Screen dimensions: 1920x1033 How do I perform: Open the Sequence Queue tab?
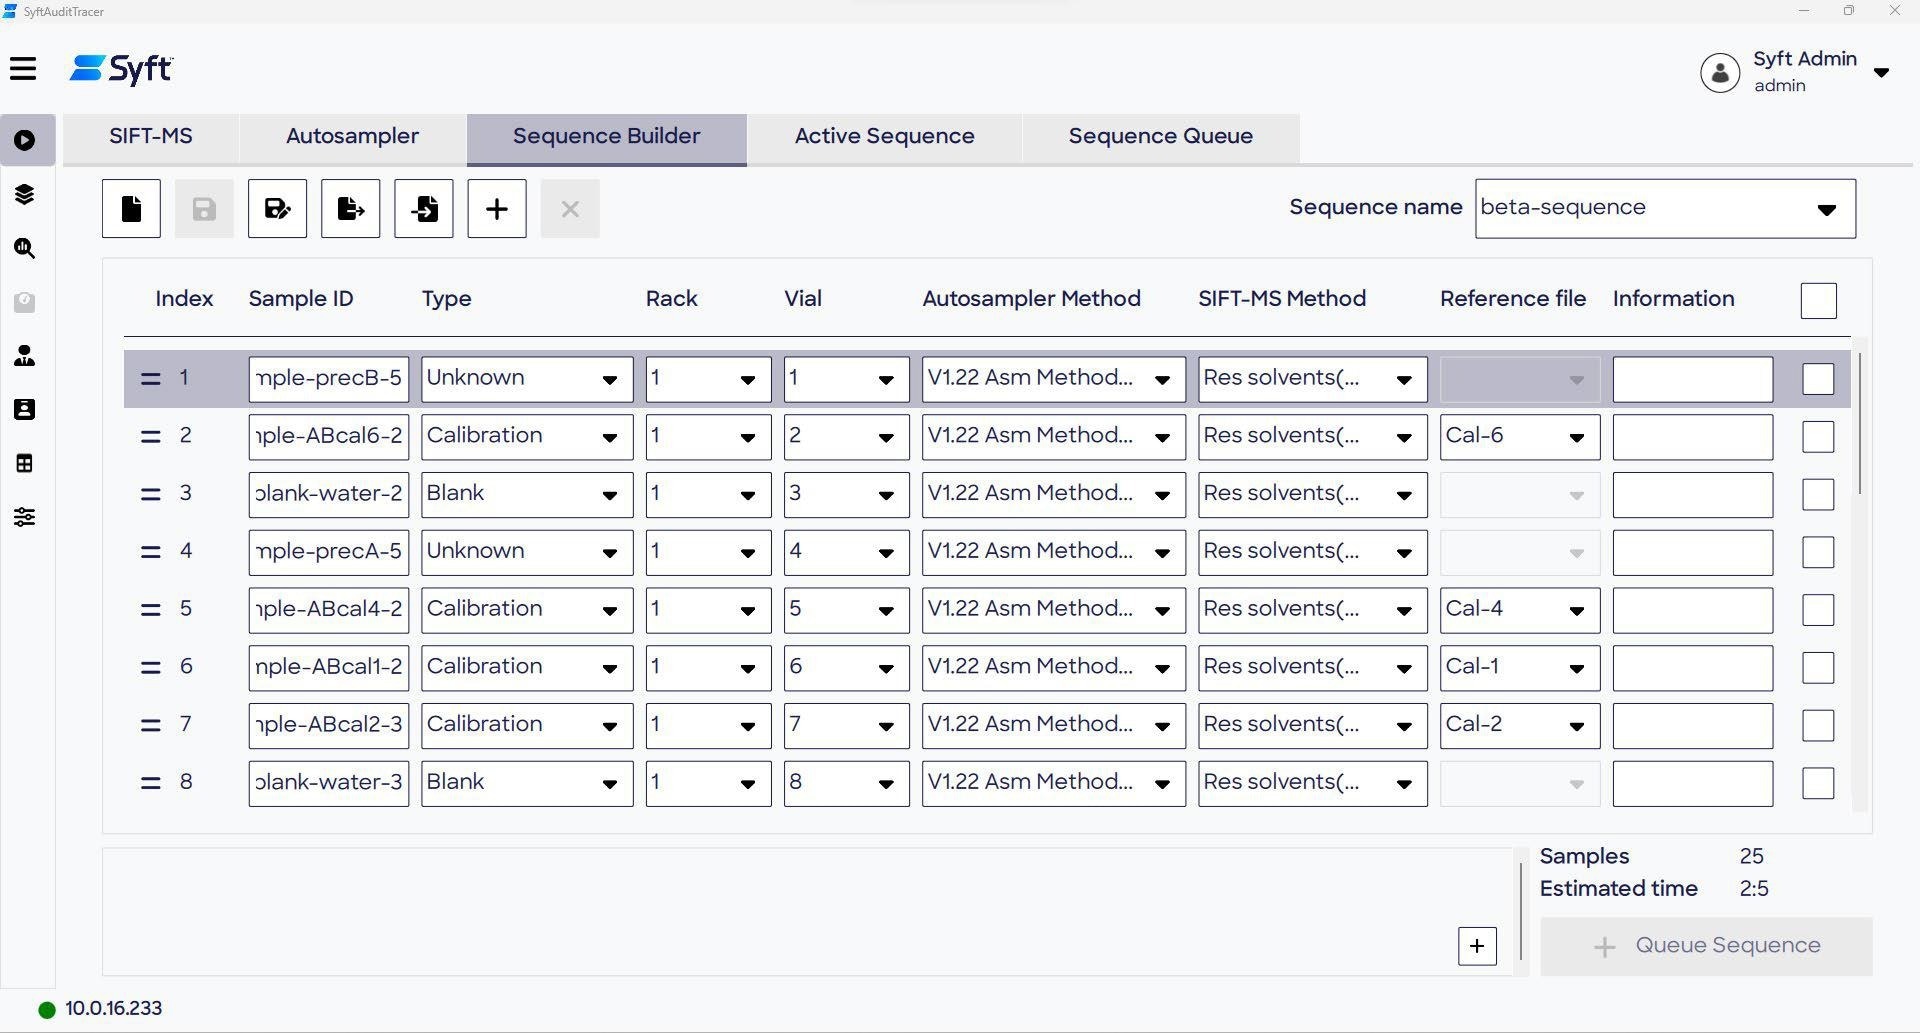click(1159, 136)
